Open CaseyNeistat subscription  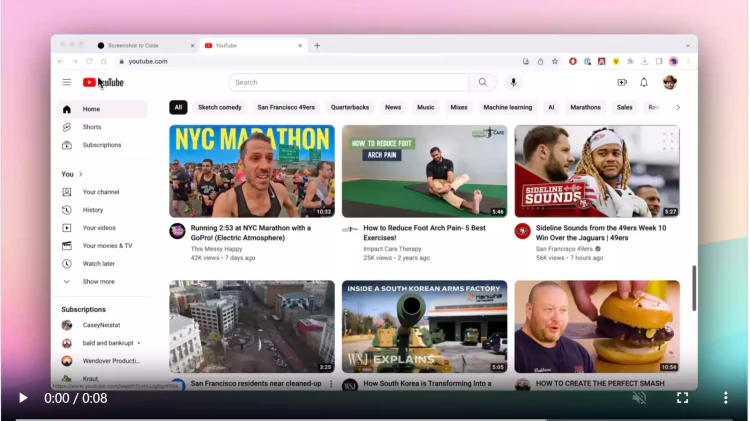(102, 325)
